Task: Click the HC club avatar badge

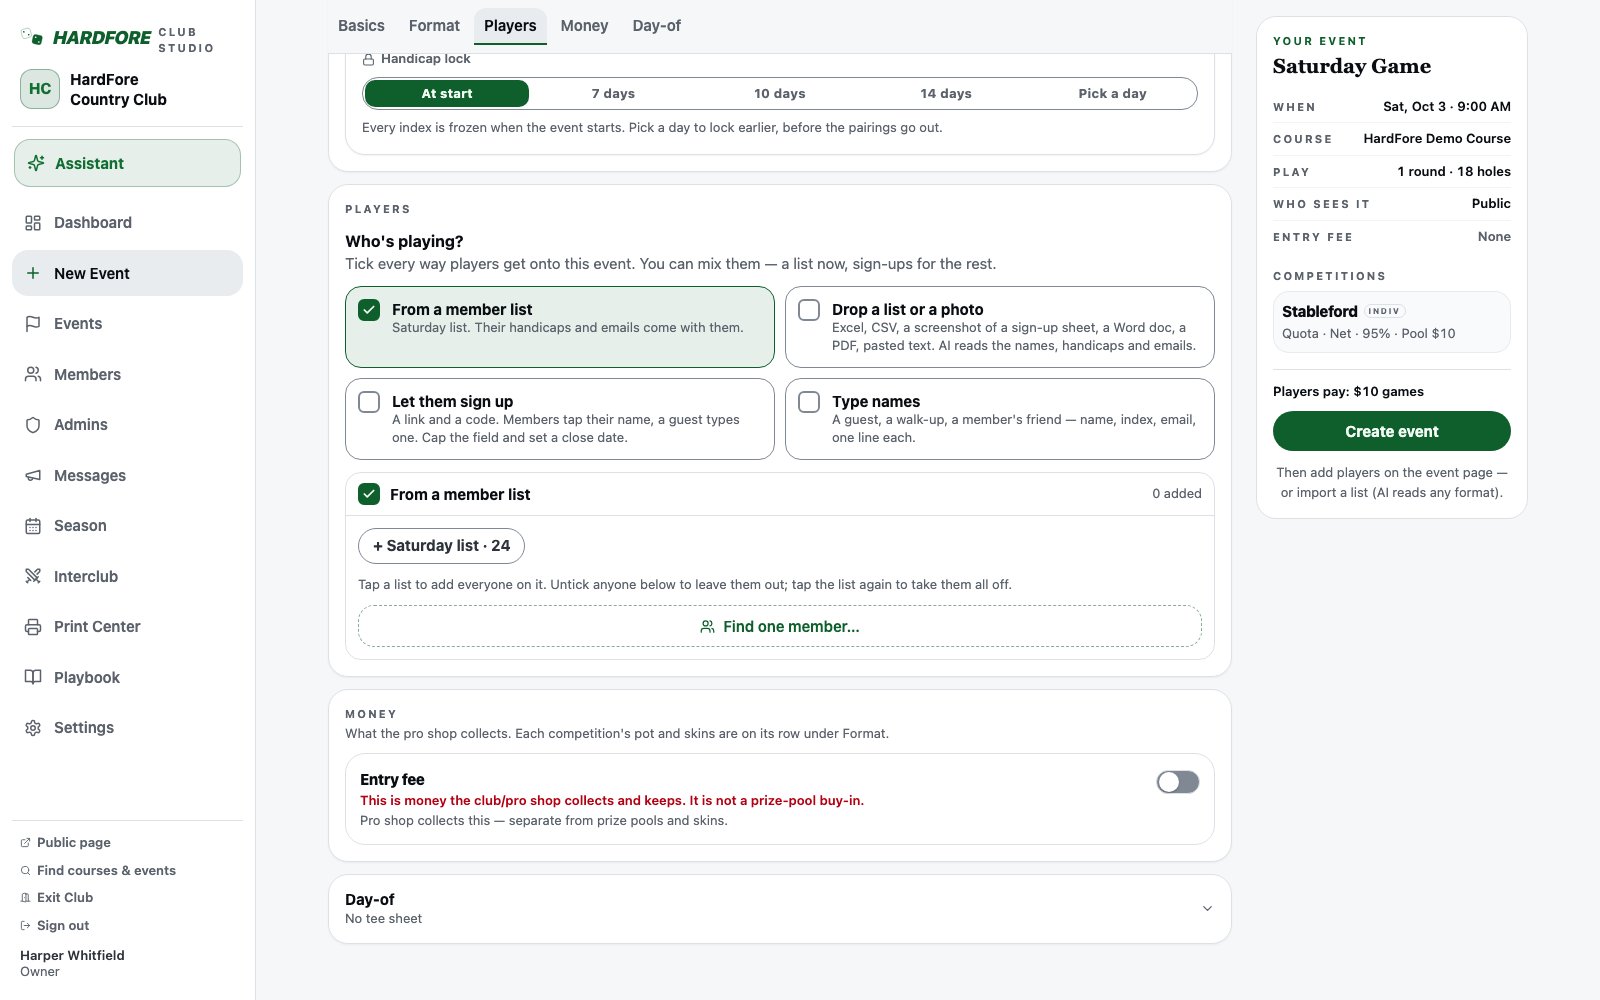Action: point(40,89)
